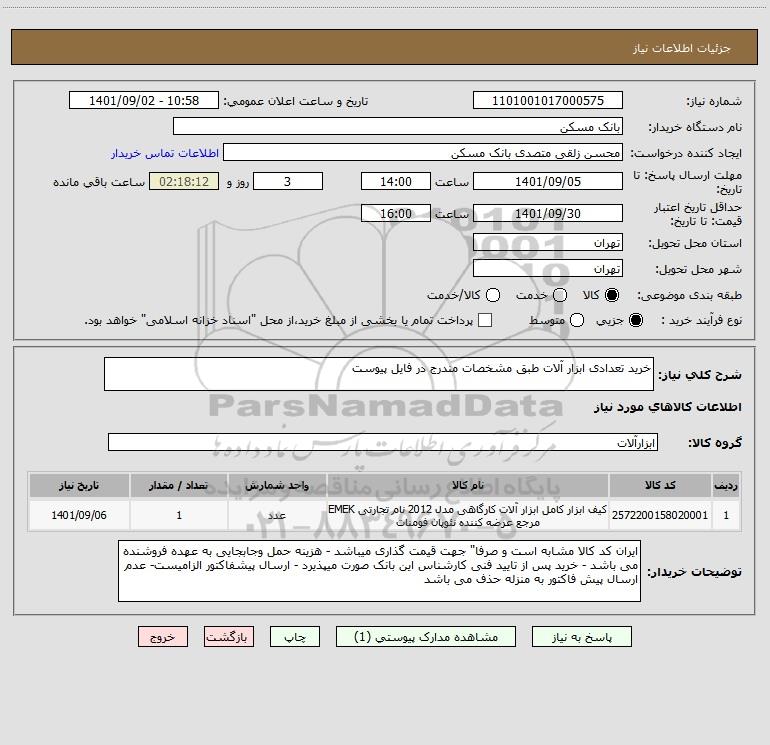The image size is (770, 745).
Task: Click the توضیحات خریدار notes box
Action: [380, 571]
